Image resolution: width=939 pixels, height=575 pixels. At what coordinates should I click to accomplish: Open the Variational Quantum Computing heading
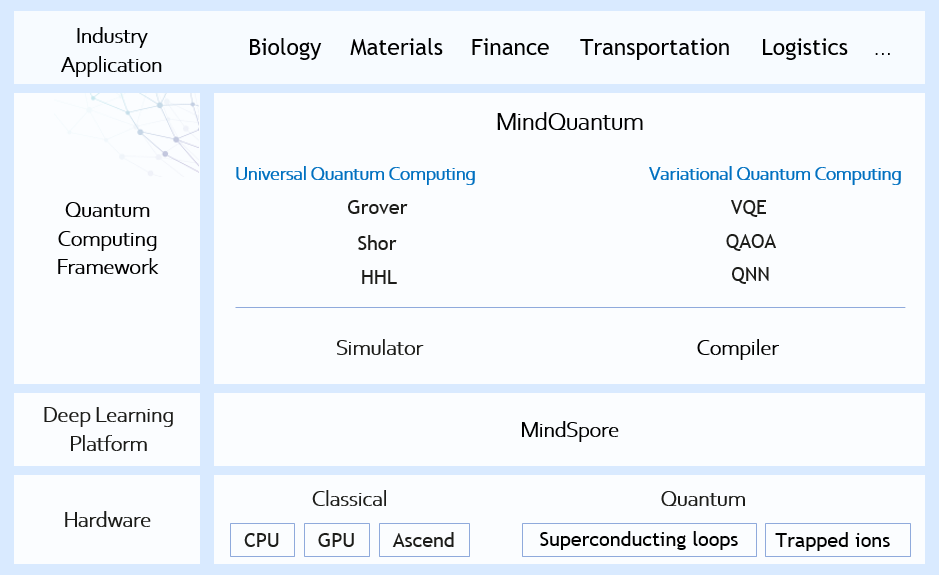pyautogui.click(x=775, y=174)
